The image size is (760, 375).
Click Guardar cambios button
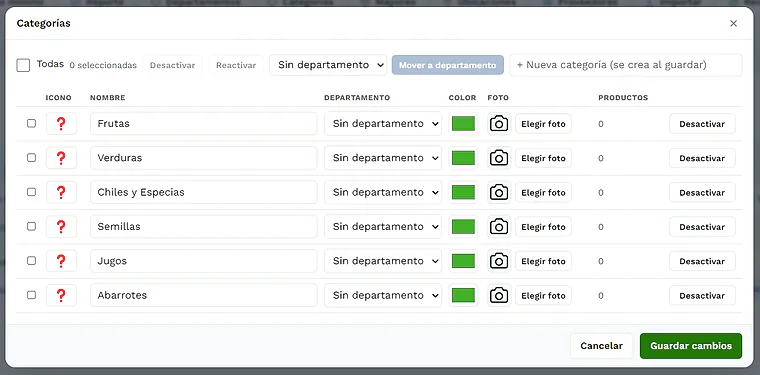[x=691, y=346]
